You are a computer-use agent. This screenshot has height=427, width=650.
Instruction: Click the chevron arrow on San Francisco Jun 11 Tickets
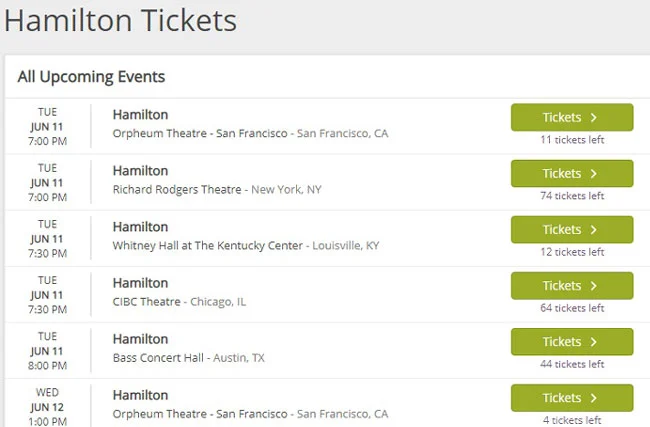pyautogui.click(x=594, y=118)
